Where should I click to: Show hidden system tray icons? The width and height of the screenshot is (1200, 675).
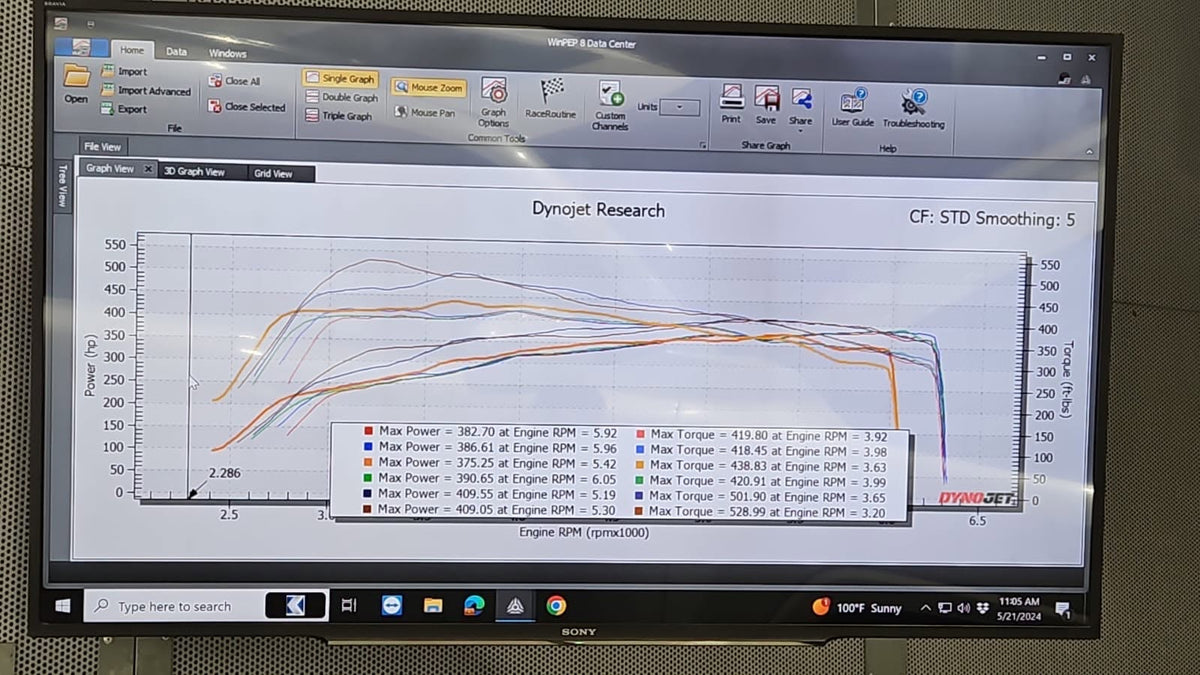(x=925, y=608)
